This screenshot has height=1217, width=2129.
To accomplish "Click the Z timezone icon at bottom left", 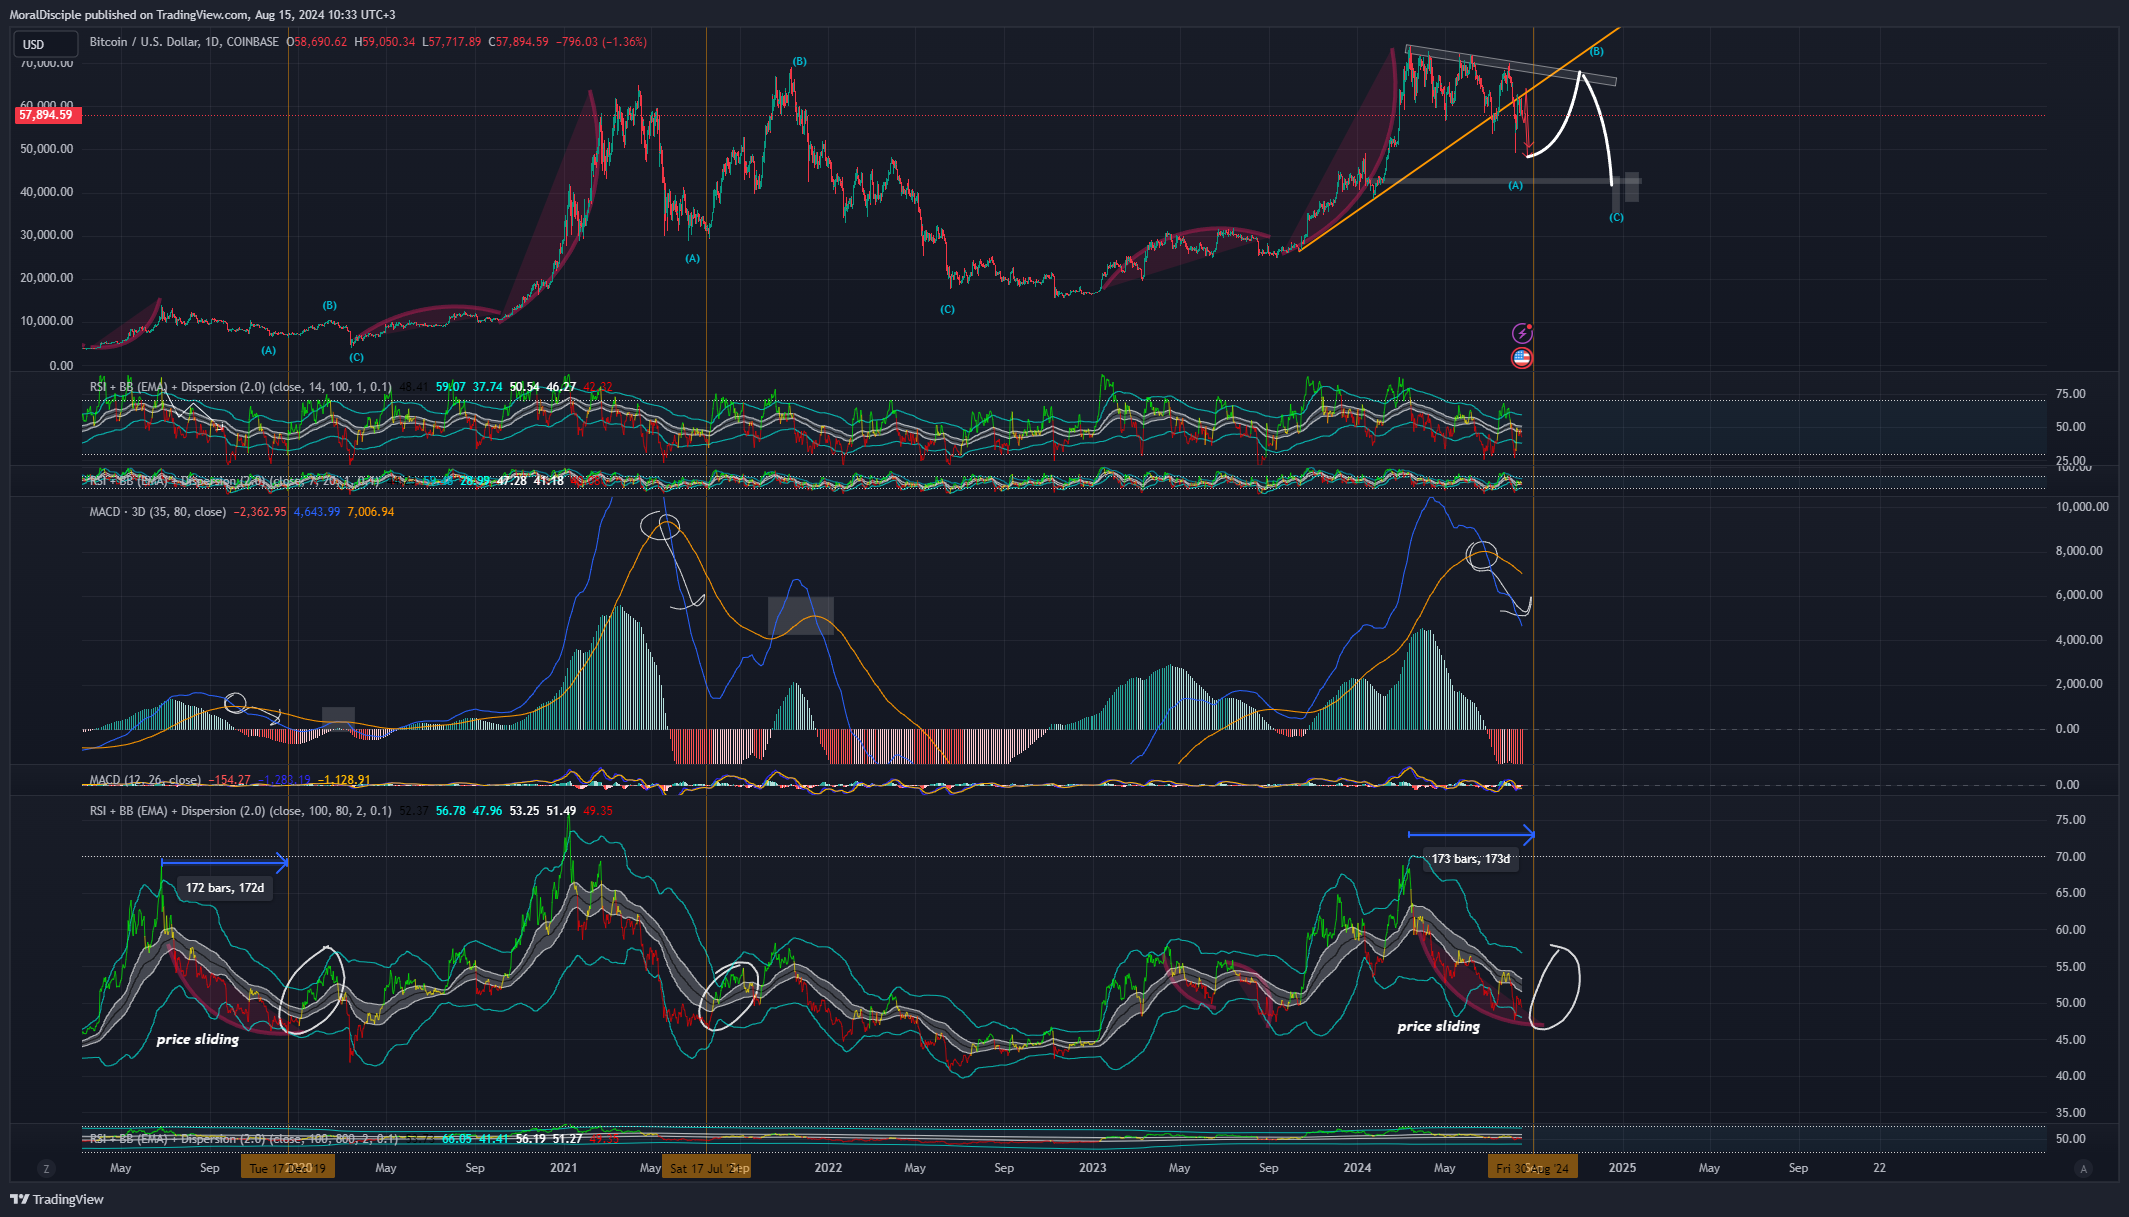I will [45, 1168].
